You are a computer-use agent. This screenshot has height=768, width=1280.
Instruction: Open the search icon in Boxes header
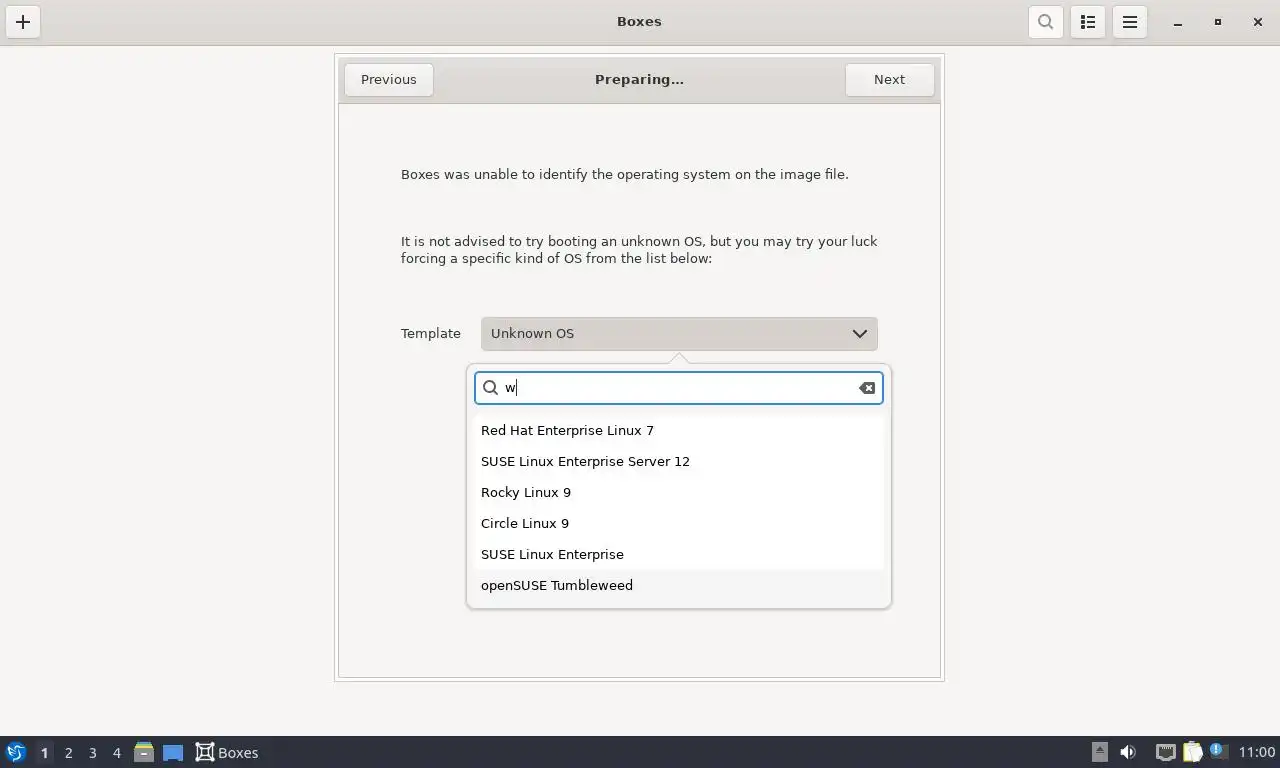(x=1046, y=22)
